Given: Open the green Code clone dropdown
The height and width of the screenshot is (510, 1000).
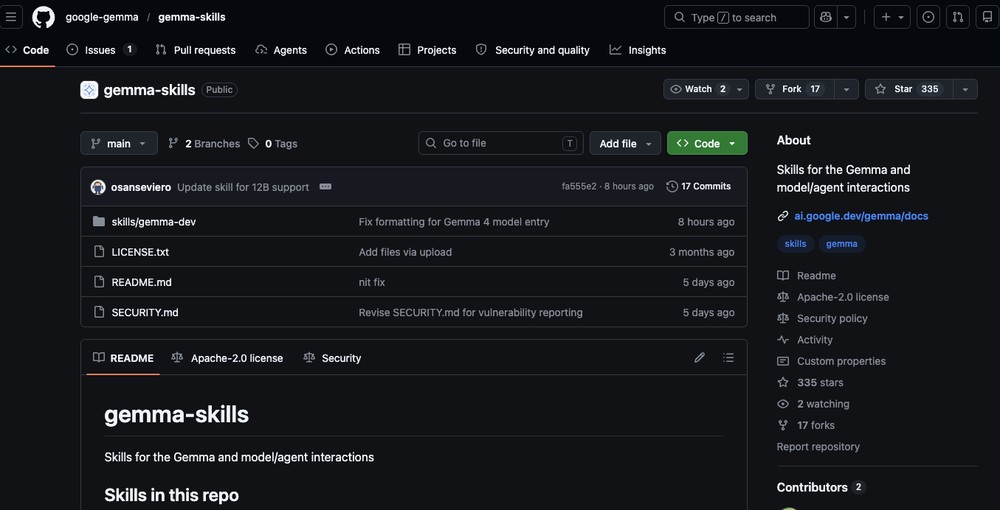Looking at the screenshot, I should point(707,143).
